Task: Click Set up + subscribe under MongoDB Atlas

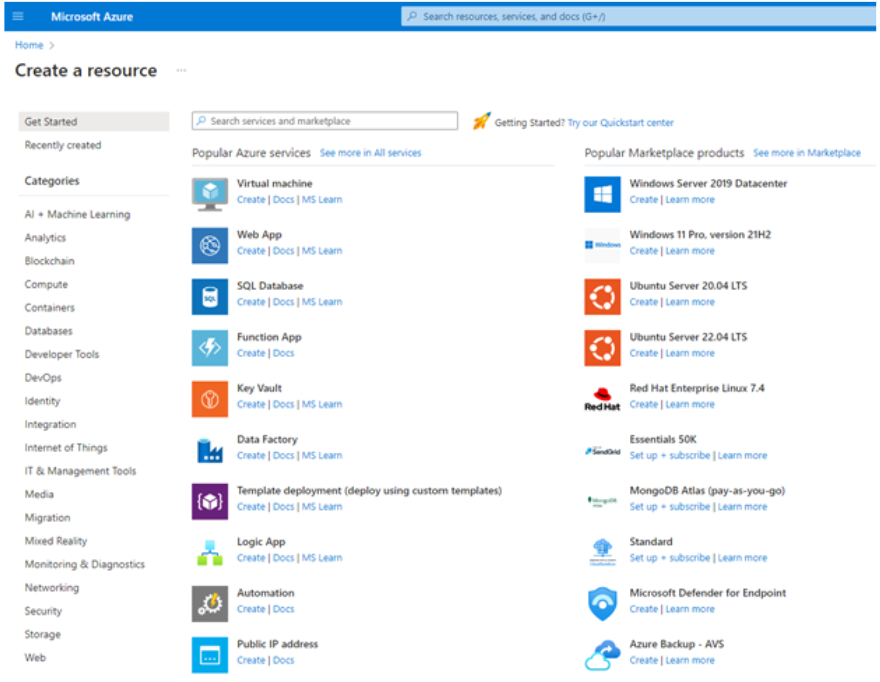Action: click(670, 506)
